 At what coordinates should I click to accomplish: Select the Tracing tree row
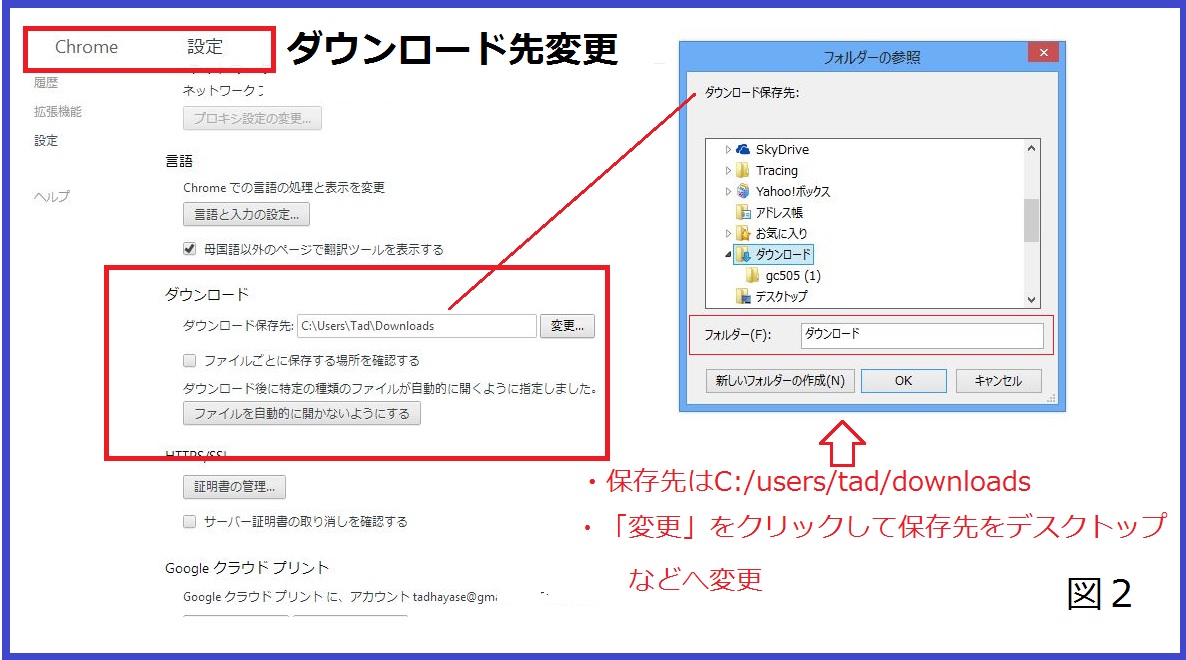[777, 171]
